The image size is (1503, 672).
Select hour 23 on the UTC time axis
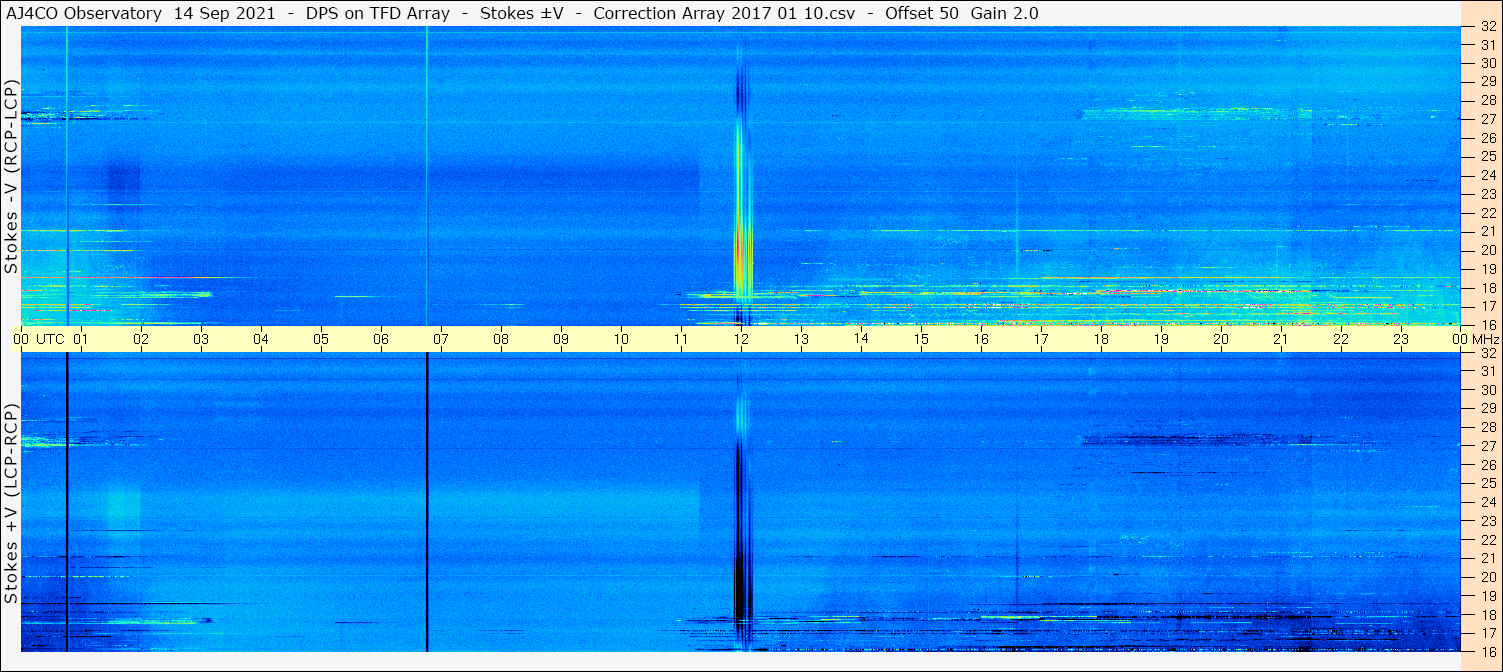(x=1401, y=339)
